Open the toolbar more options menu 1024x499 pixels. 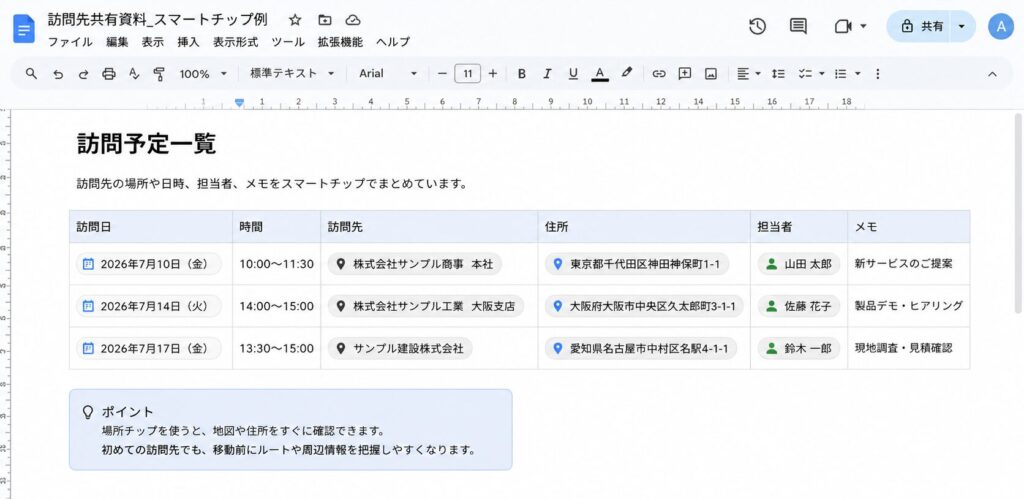(x=878, y=74)
